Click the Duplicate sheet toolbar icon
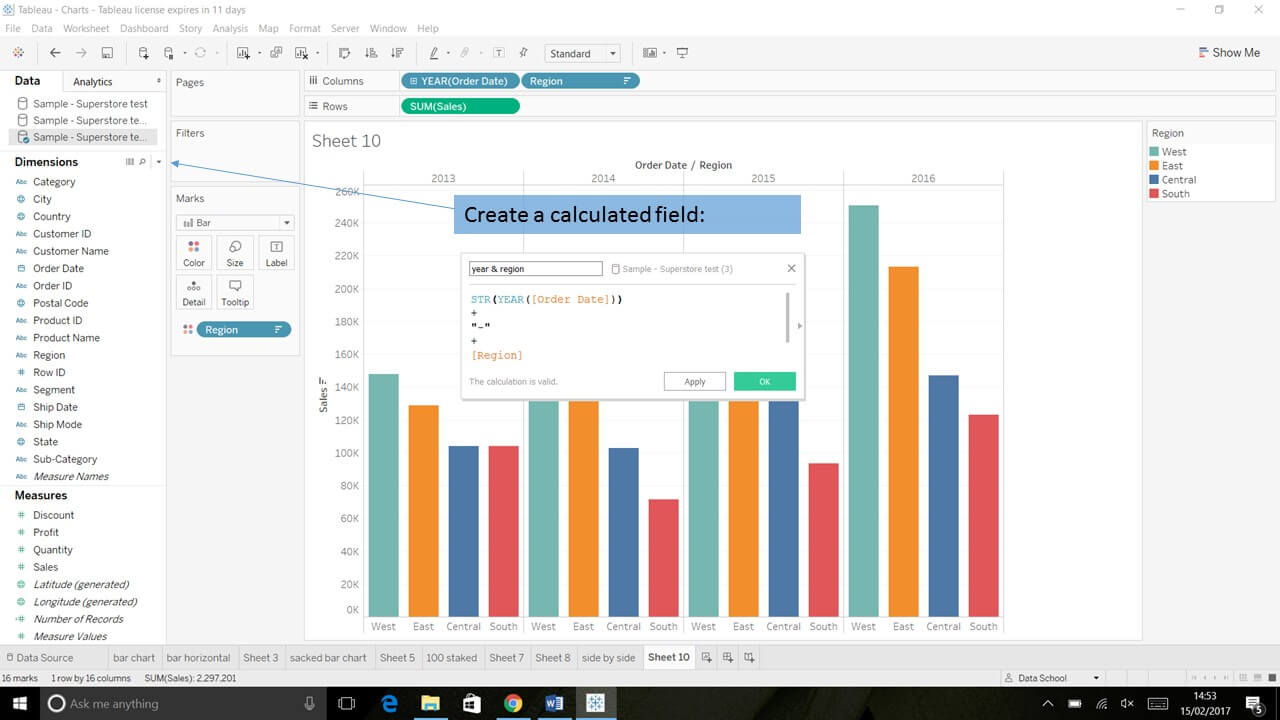 pos(276,53)
